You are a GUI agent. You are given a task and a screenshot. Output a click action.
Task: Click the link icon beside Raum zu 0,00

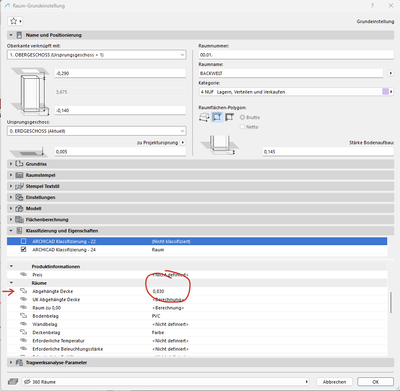click(x=23, y=307)
